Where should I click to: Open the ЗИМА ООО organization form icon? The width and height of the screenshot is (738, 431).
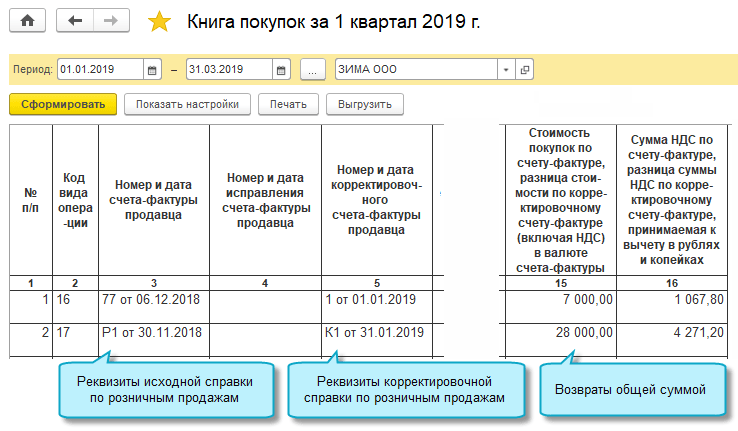(x=524, y=70)
